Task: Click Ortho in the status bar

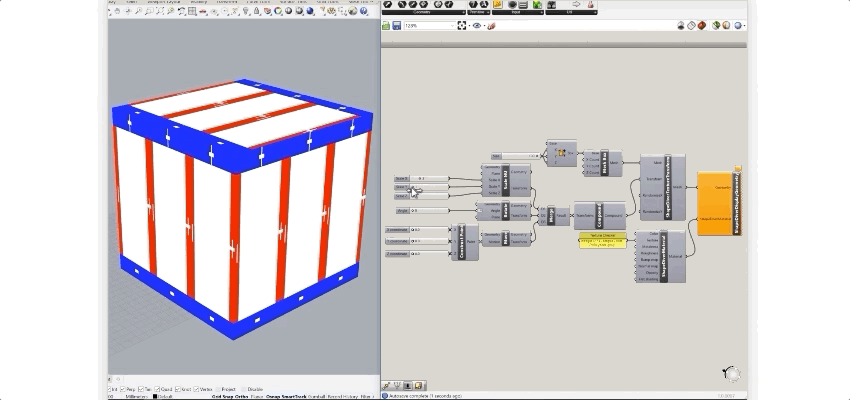Action: click(x=244, y=396)
